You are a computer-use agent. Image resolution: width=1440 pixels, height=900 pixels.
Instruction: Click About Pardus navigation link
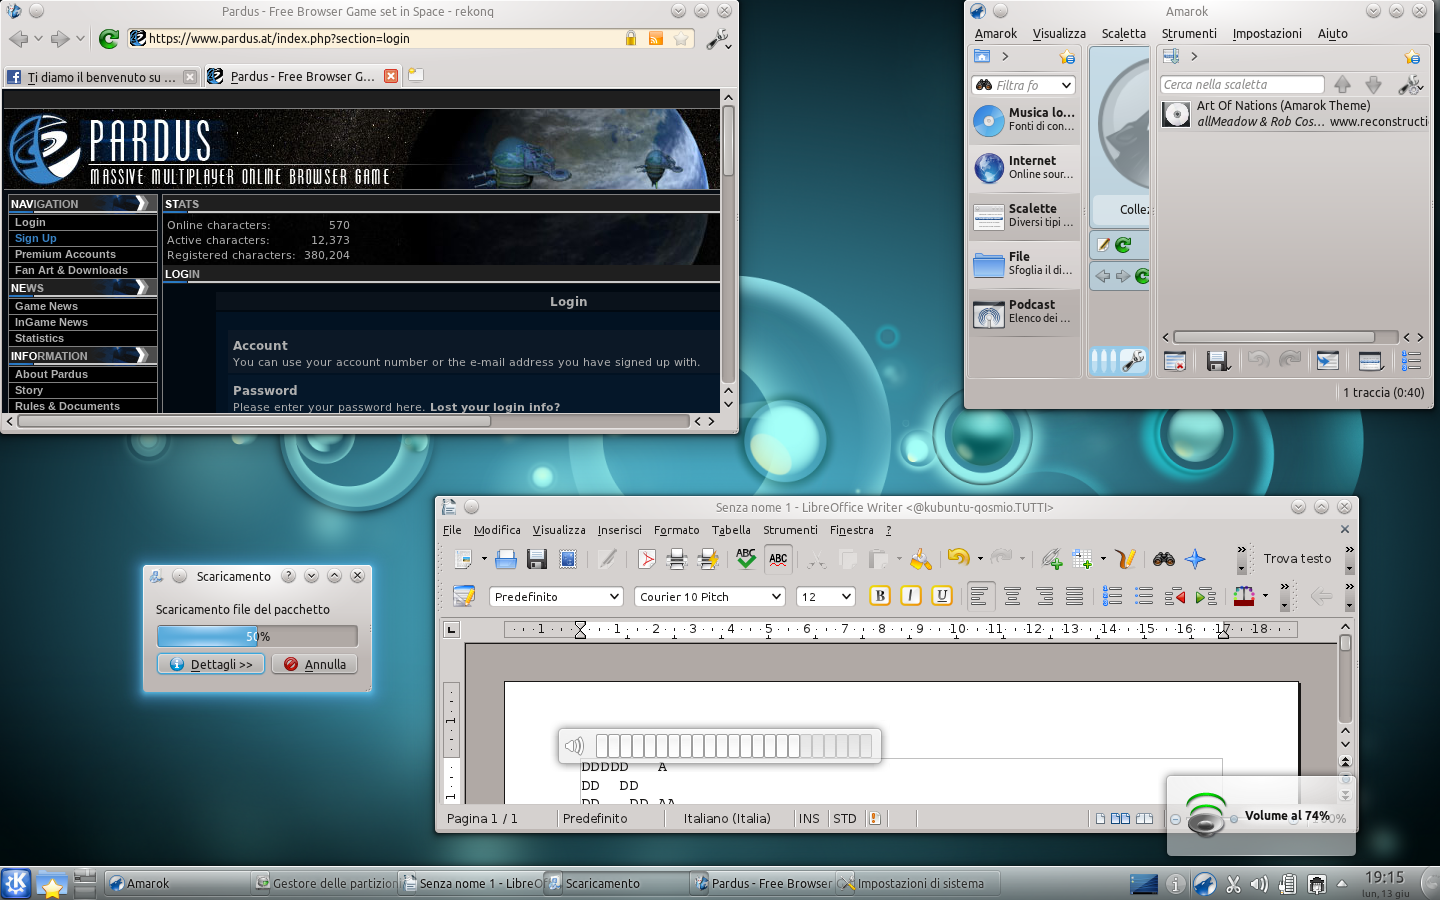(x=51, y=374)
